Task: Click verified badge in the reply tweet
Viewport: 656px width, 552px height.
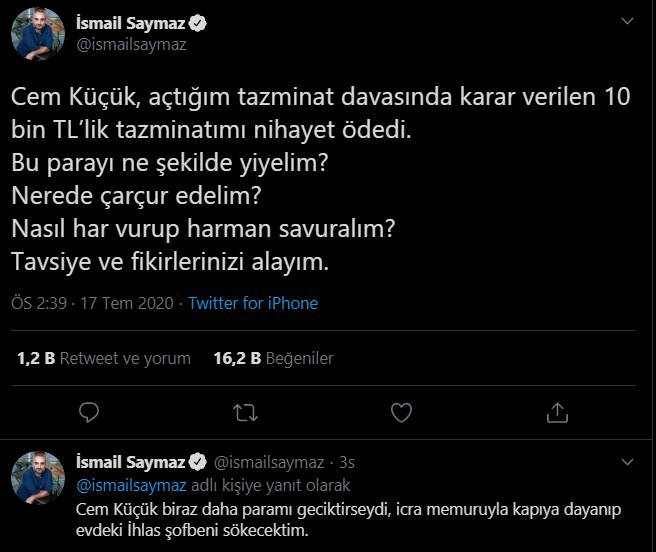Action: 198,462
